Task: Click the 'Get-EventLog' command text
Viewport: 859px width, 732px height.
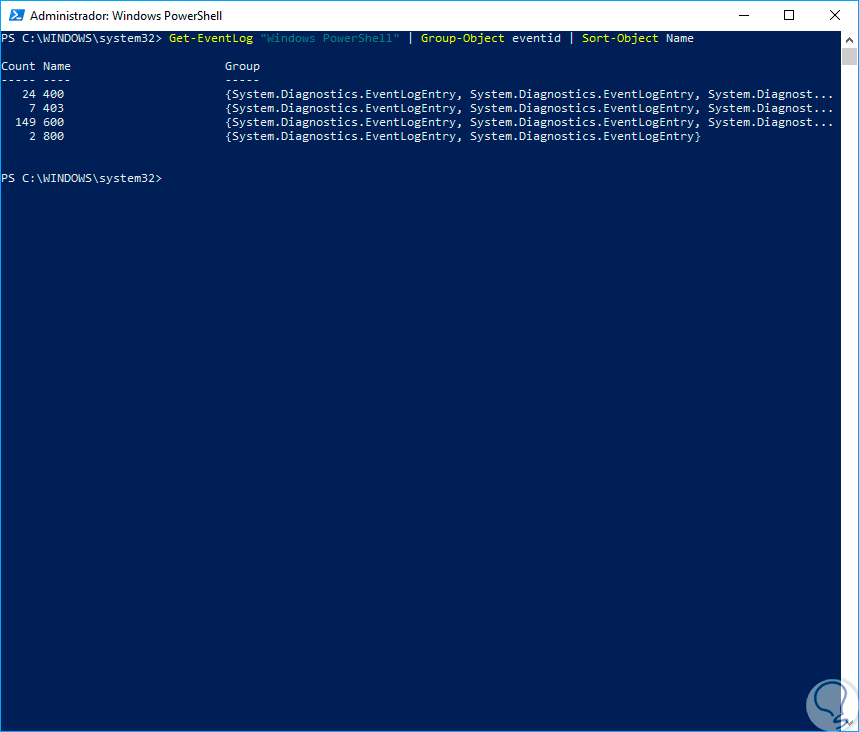Action: tap(211, 38)
